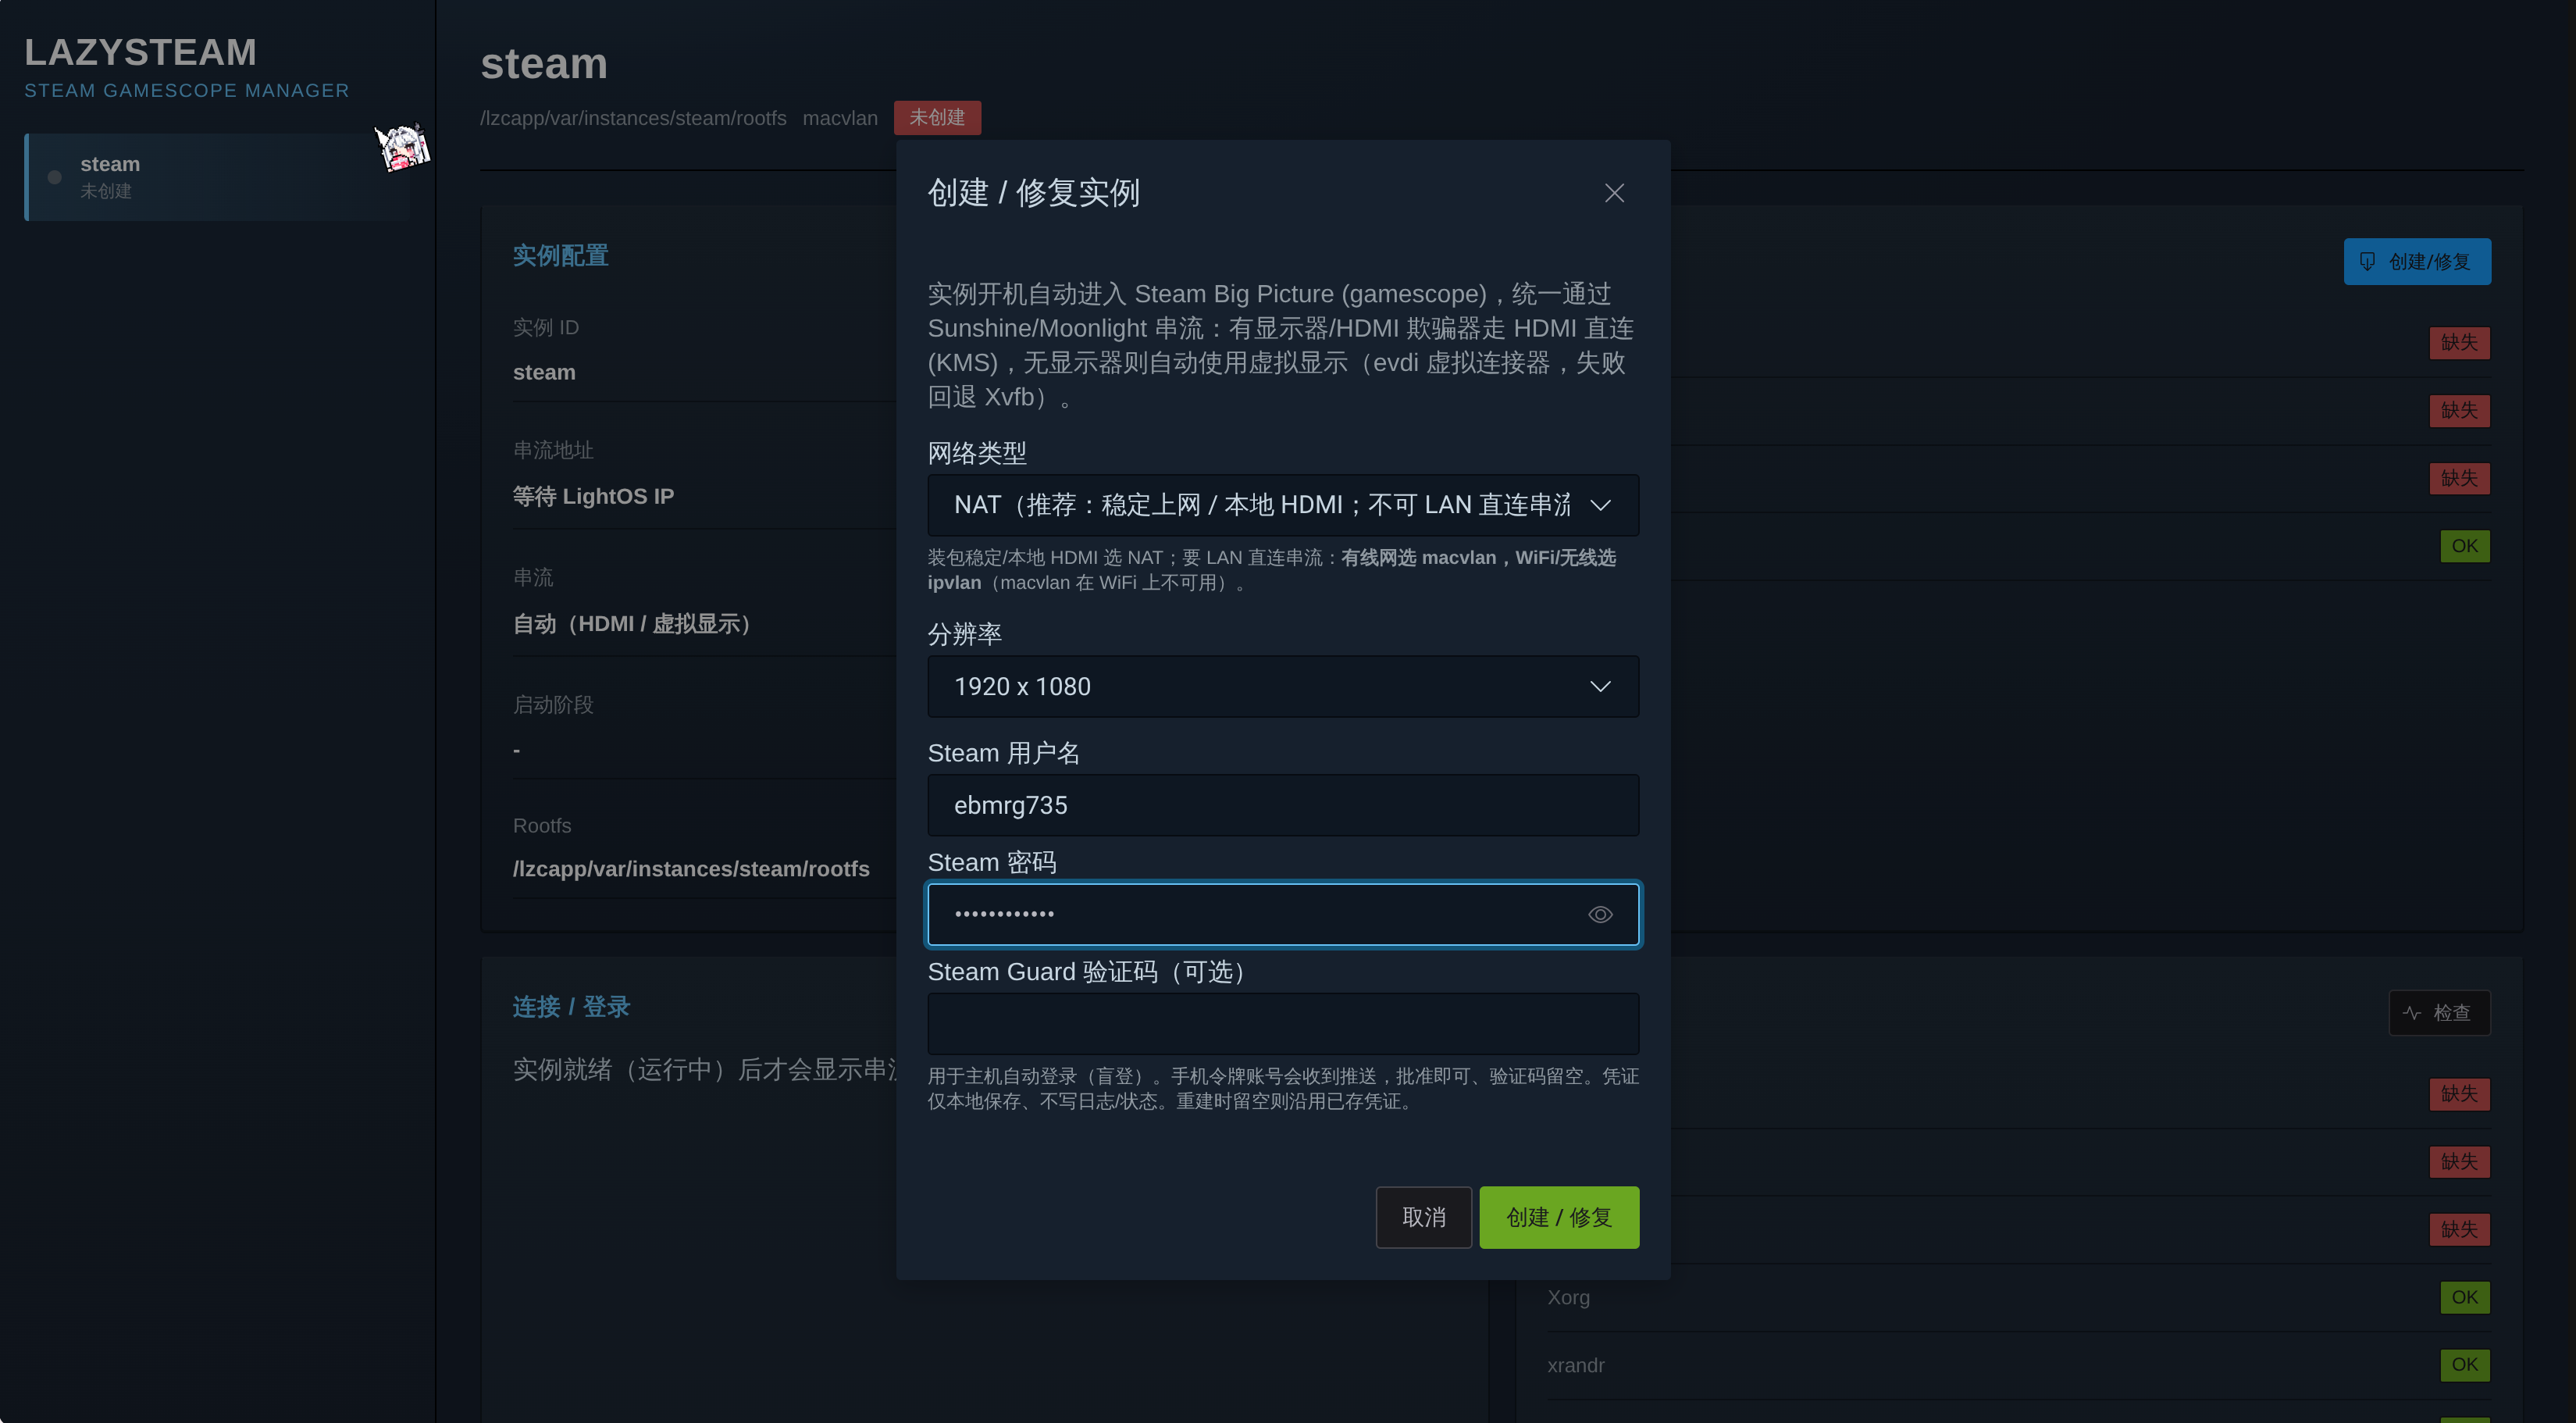Click the 检查 button in the background panel
2576x1423 pixels.
pyautogui.click(x=2439, y=1013)
